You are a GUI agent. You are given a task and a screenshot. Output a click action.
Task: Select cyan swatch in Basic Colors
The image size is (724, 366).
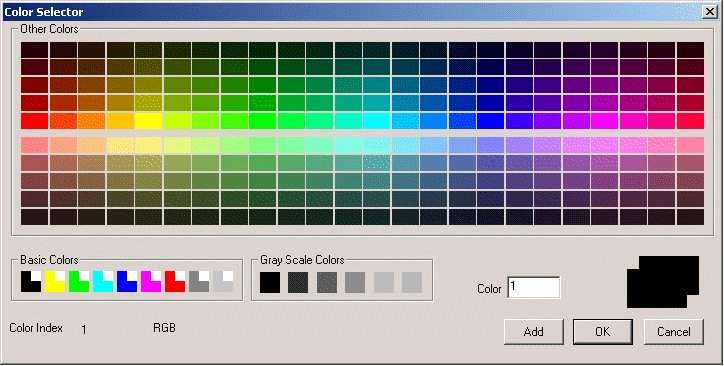103,282
